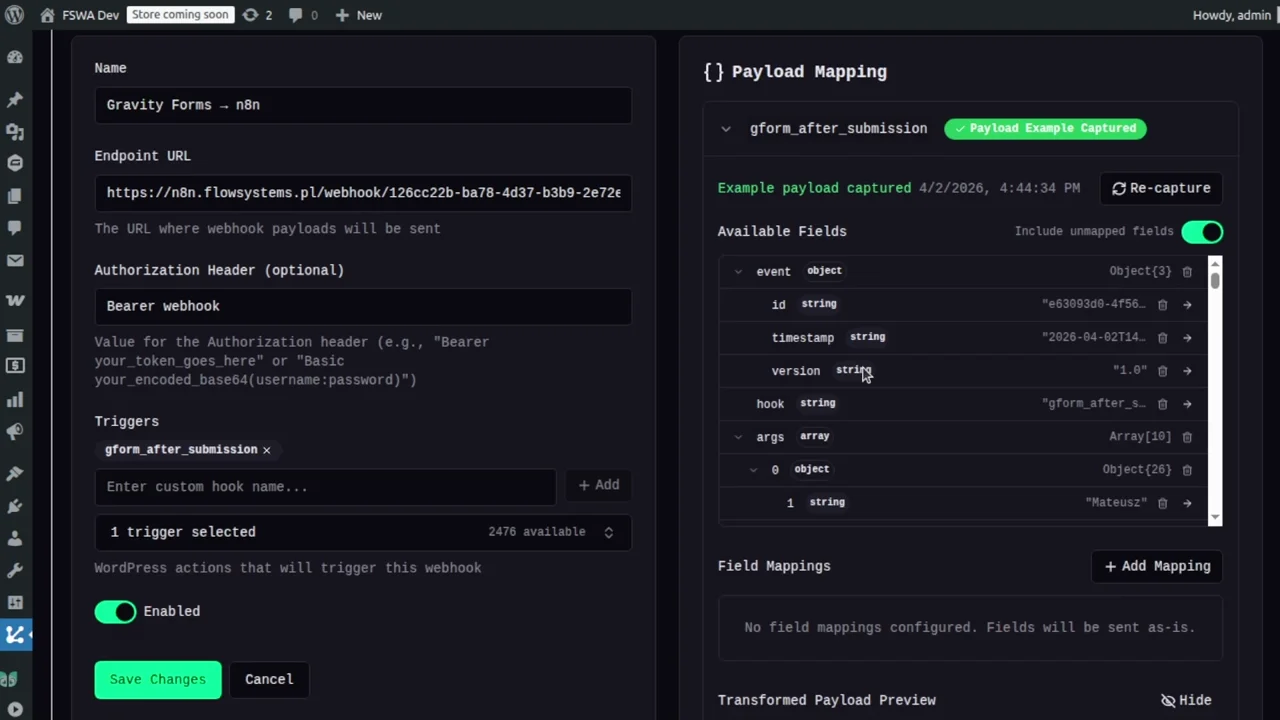The width and height of the screenshot is (1280, 720).
Task: Delete the timestamp field with trash icon
Action: pos(1162,338)
